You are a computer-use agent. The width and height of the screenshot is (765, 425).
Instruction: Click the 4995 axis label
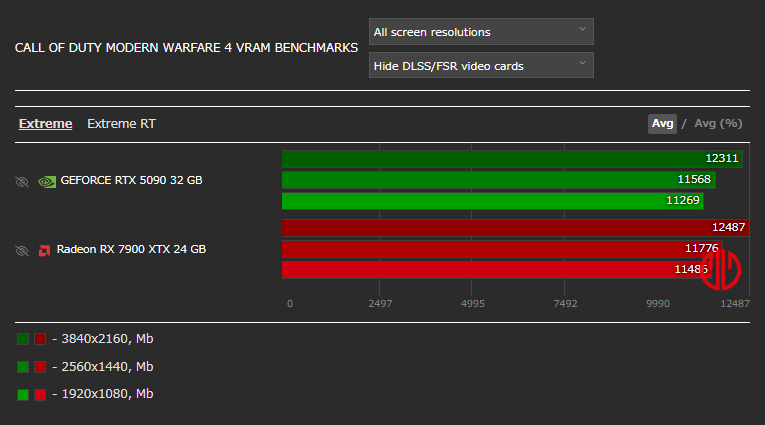pyautogui.click(x=473, y=304)
